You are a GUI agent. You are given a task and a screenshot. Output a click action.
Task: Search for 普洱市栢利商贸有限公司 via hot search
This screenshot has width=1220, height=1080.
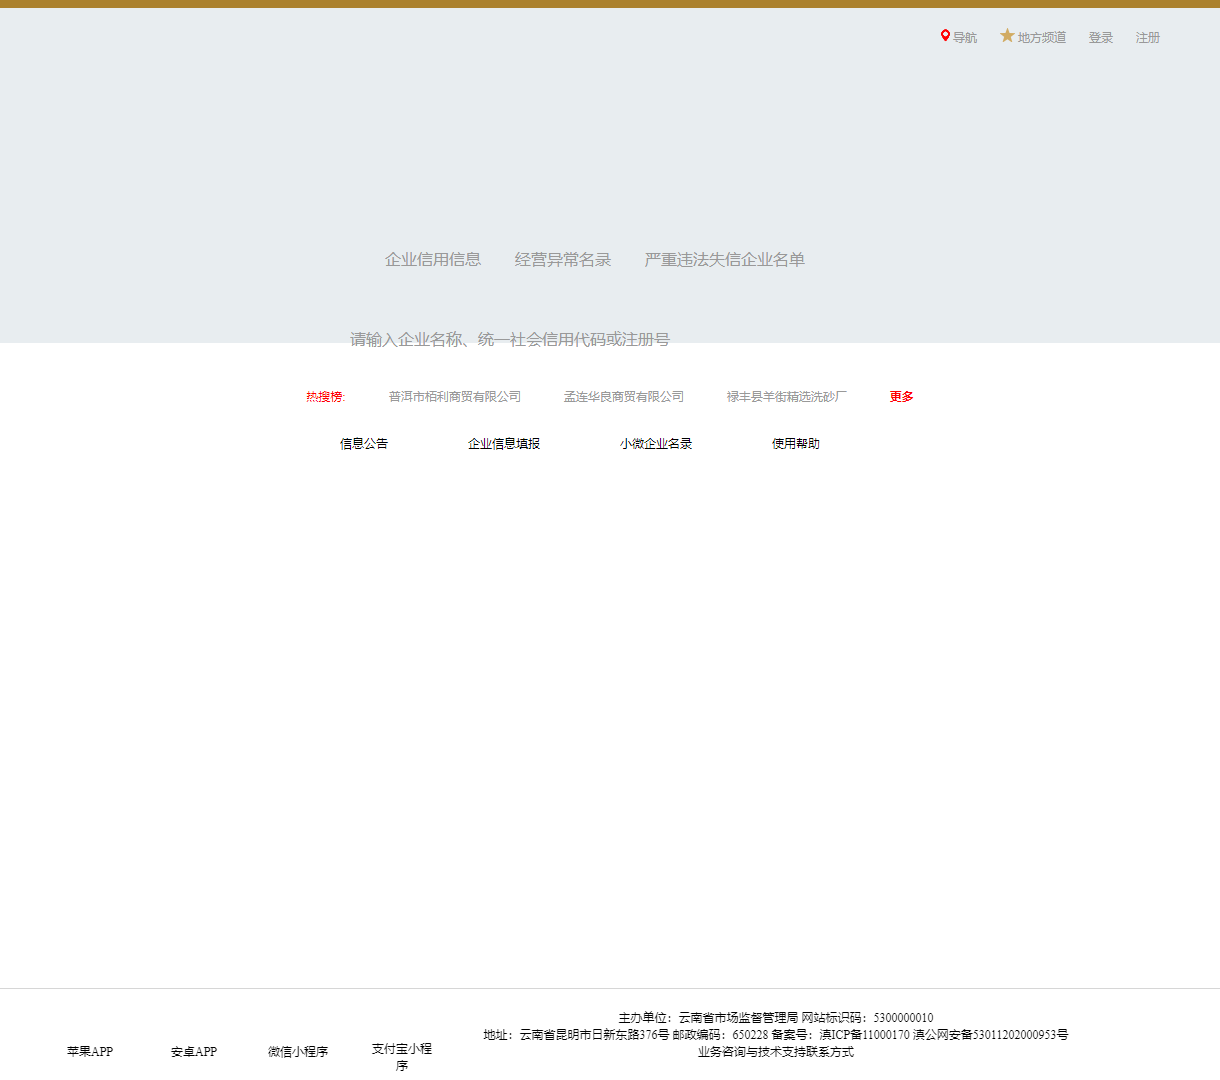click(x=452, y=395)
